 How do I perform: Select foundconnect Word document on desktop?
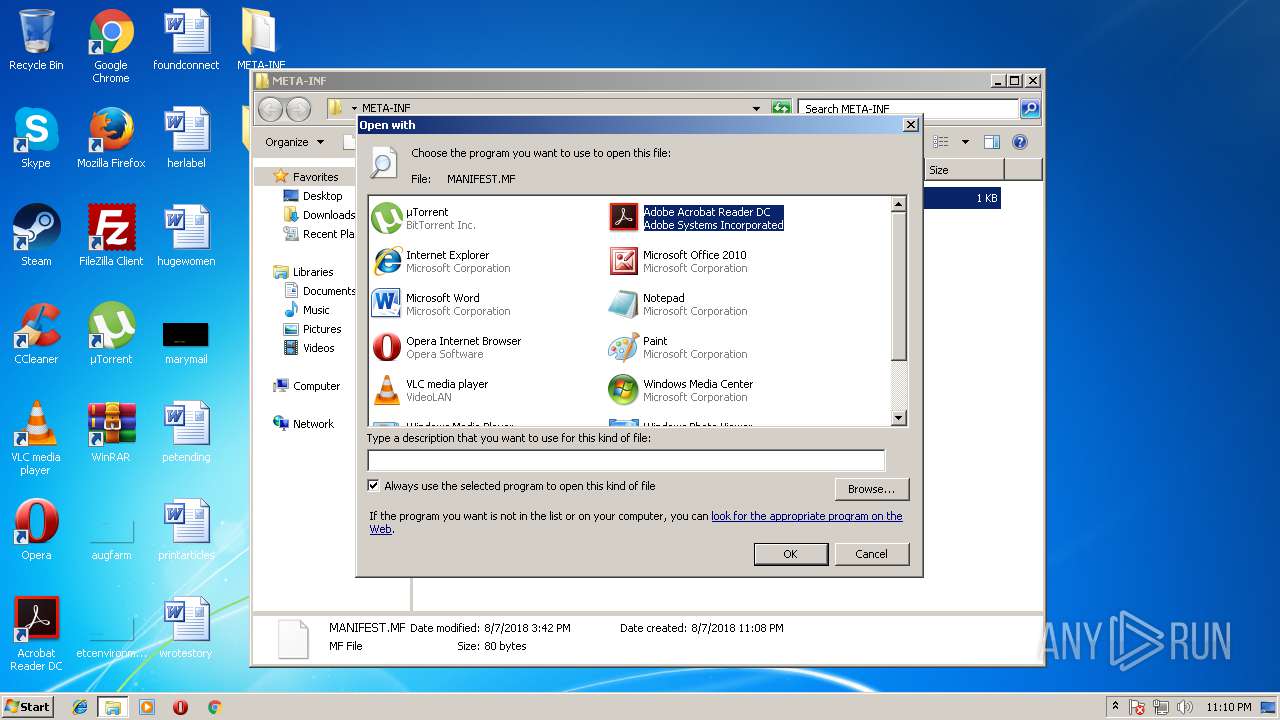click(186, 40)
